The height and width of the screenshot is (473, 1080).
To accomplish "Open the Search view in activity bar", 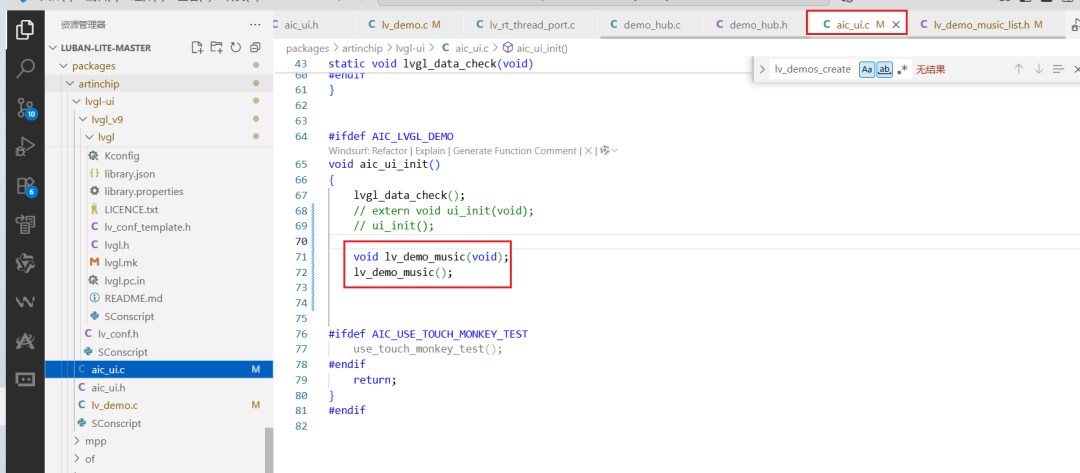I will click(x=25, y=68).
